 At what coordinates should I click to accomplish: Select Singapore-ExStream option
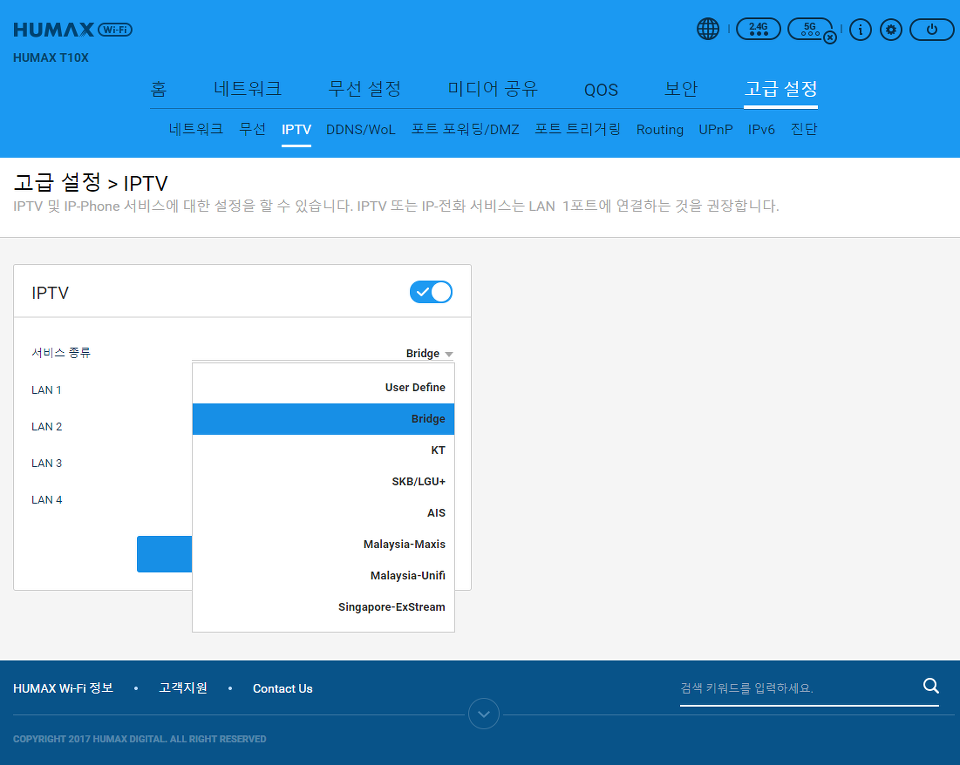click(323, 607)
